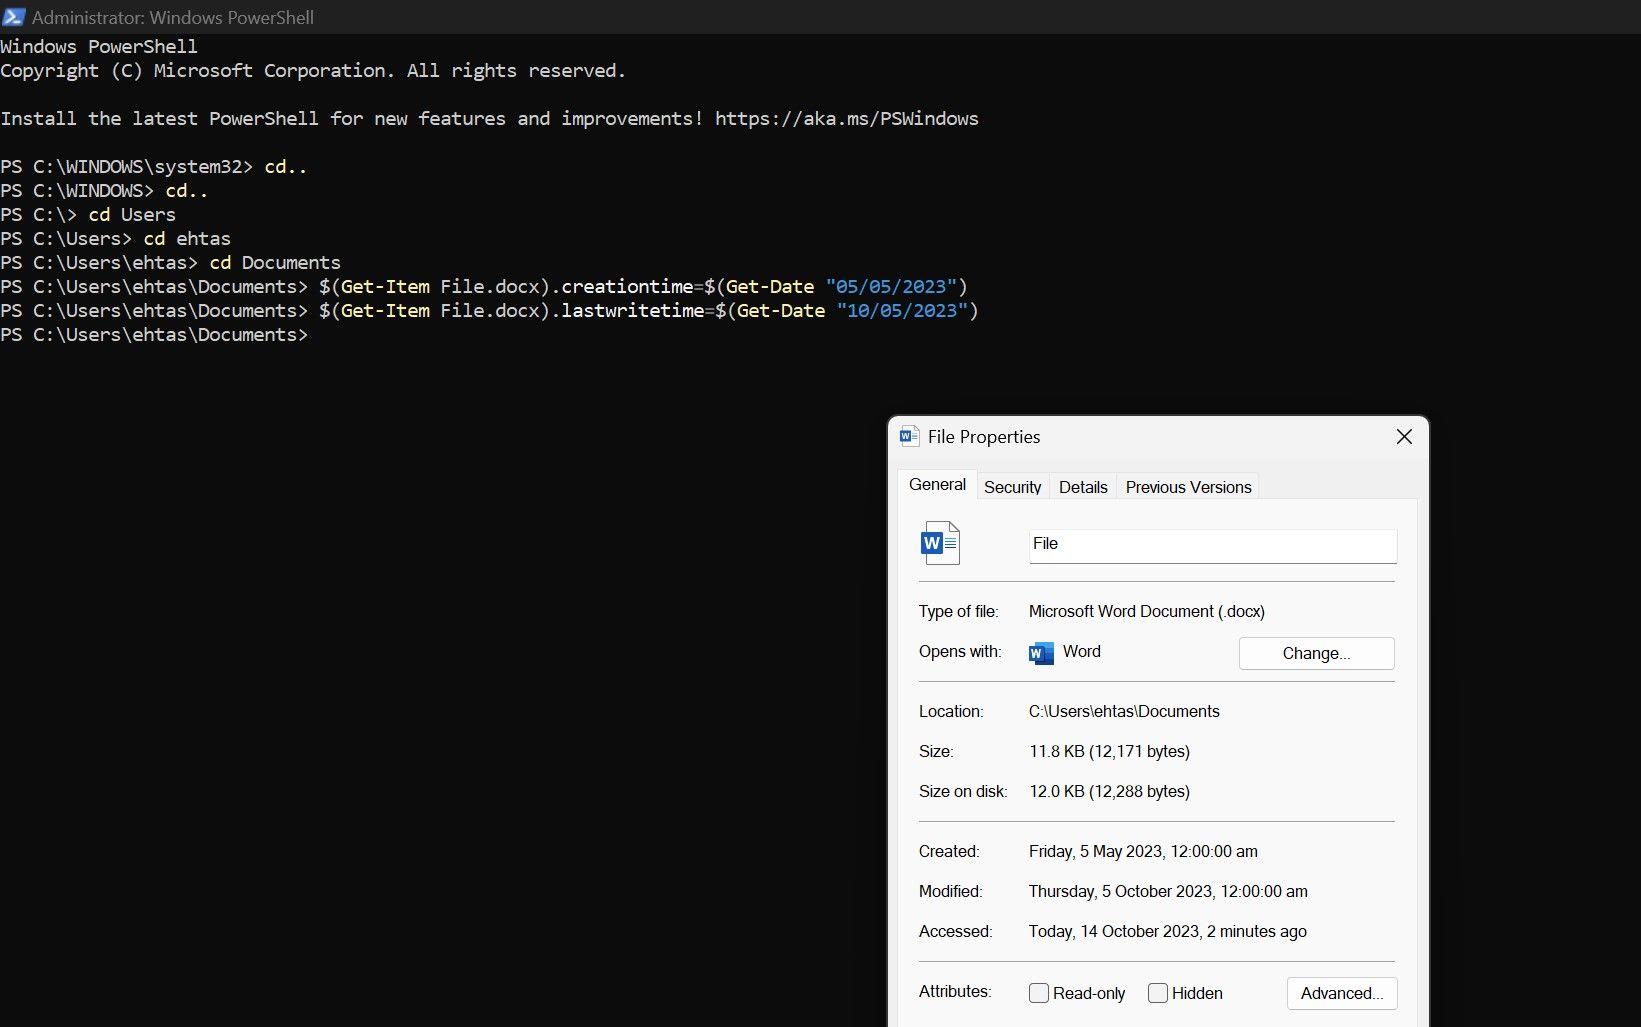The image size is (1641, 1027).
Task: Close the File Properties dialog
Action: 1404,437
